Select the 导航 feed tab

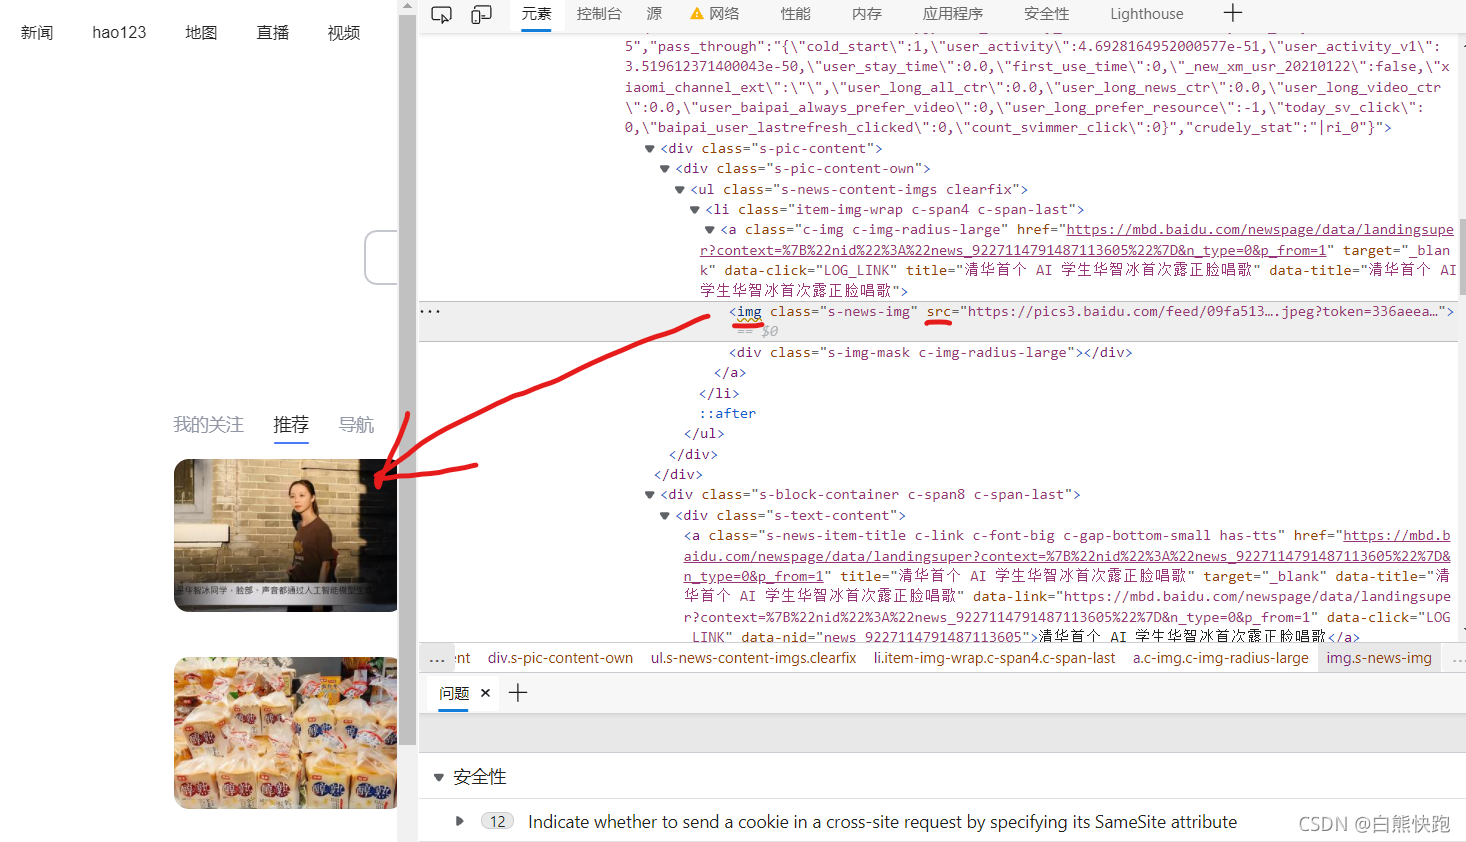[x=356, y=425]
